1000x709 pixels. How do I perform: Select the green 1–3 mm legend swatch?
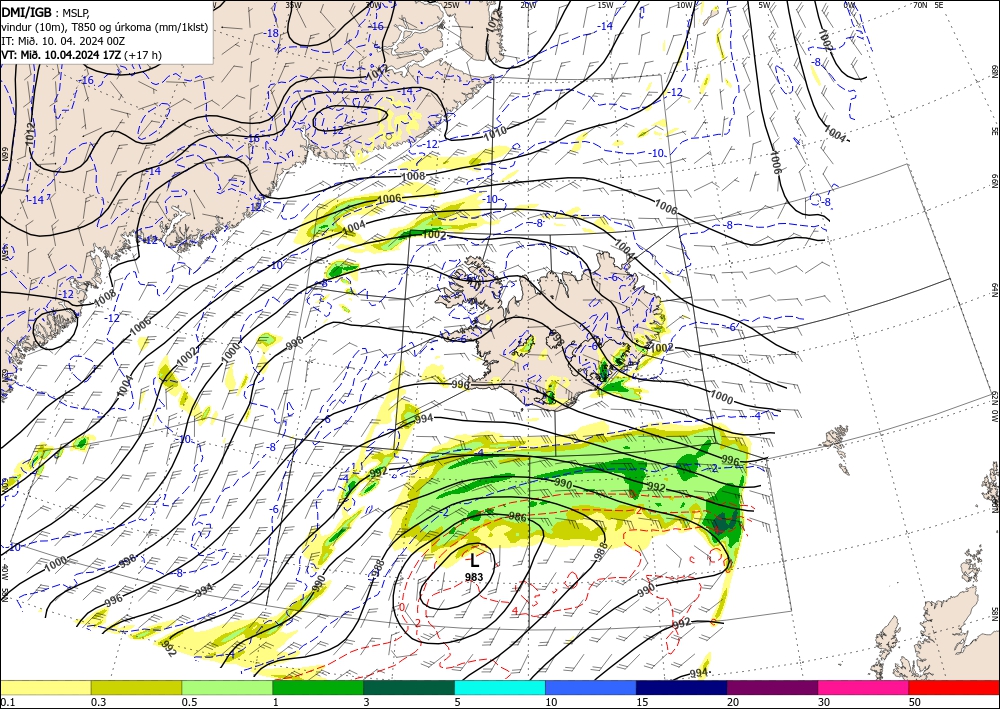click(318, 687)
